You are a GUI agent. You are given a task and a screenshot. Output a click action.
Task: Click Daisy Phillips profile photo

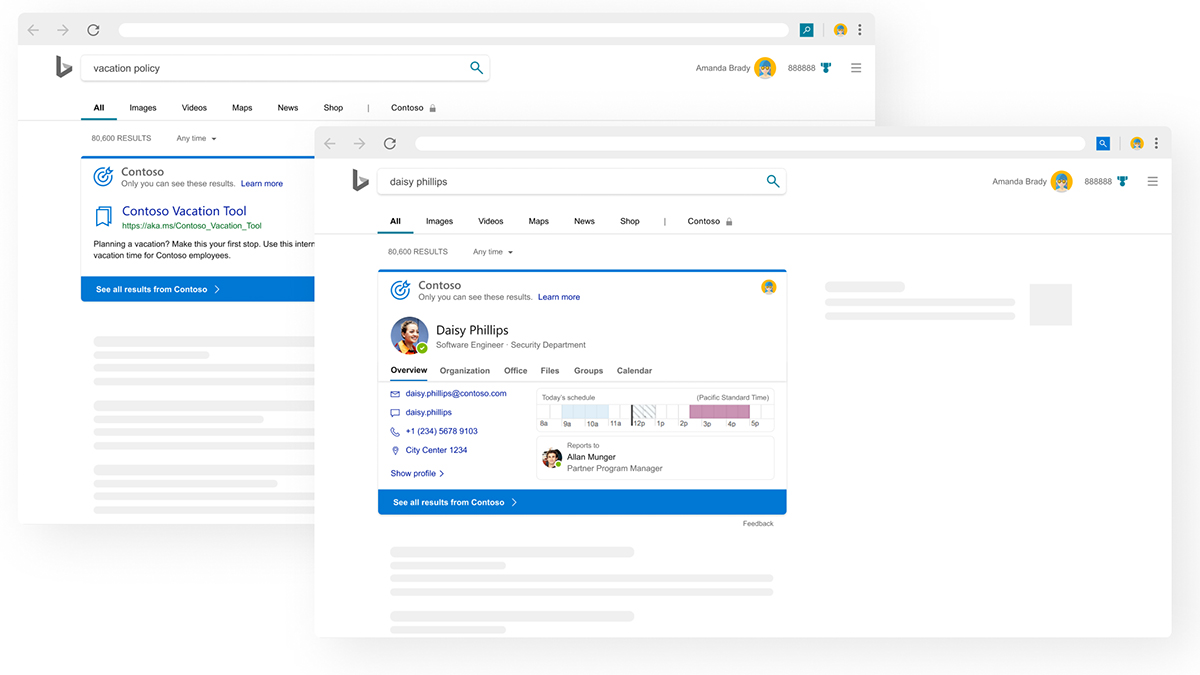click(409, 336)
